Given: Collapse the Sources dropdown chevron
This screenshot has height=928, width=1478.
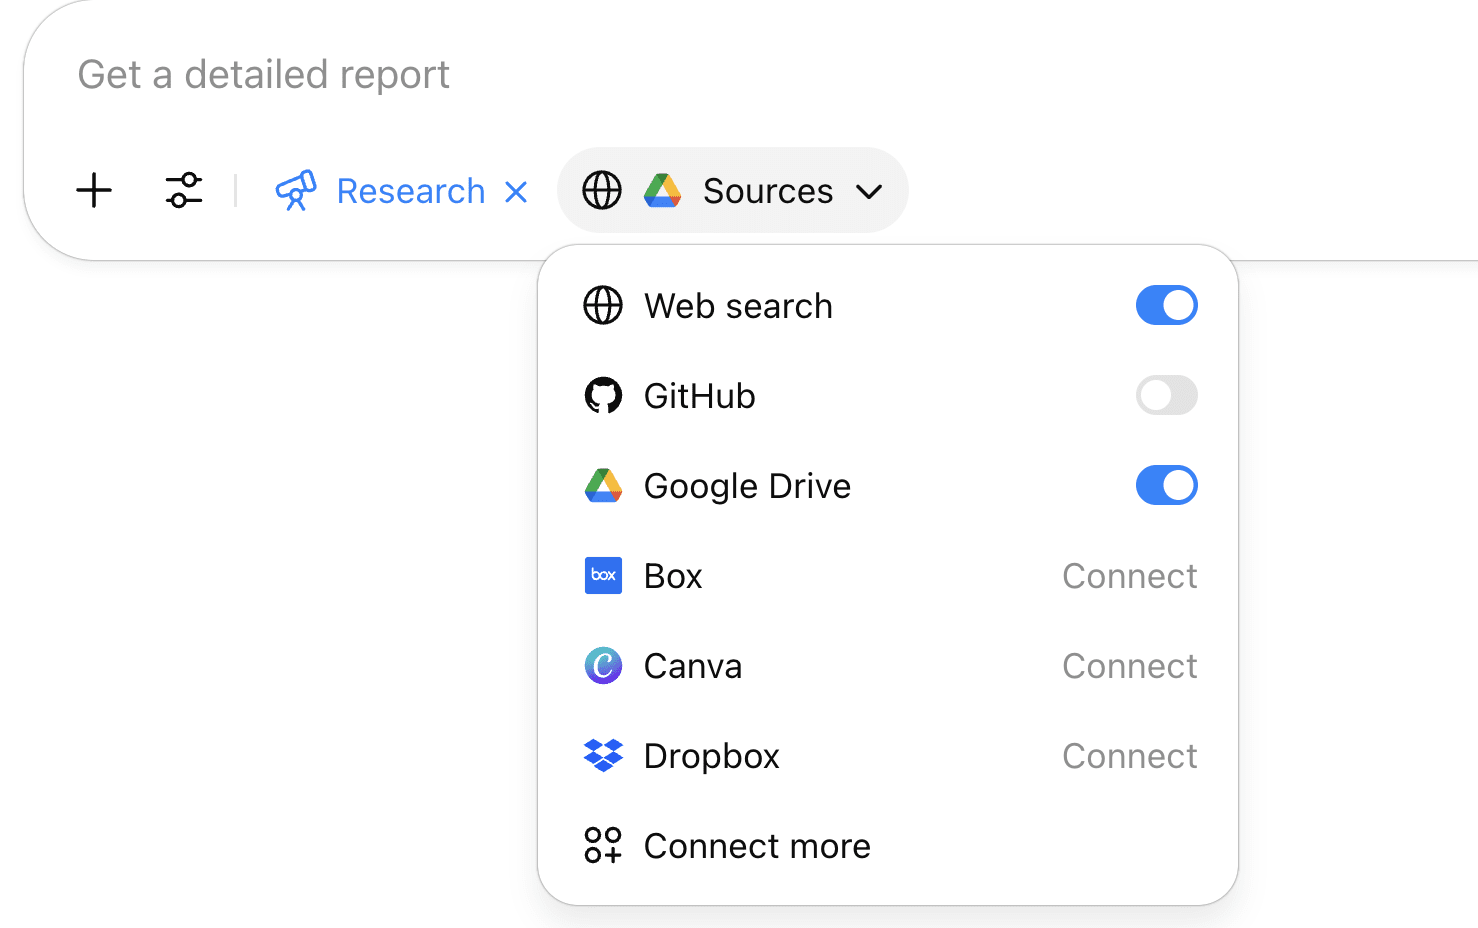Looking at the screenshot, I should pos(869,191).
